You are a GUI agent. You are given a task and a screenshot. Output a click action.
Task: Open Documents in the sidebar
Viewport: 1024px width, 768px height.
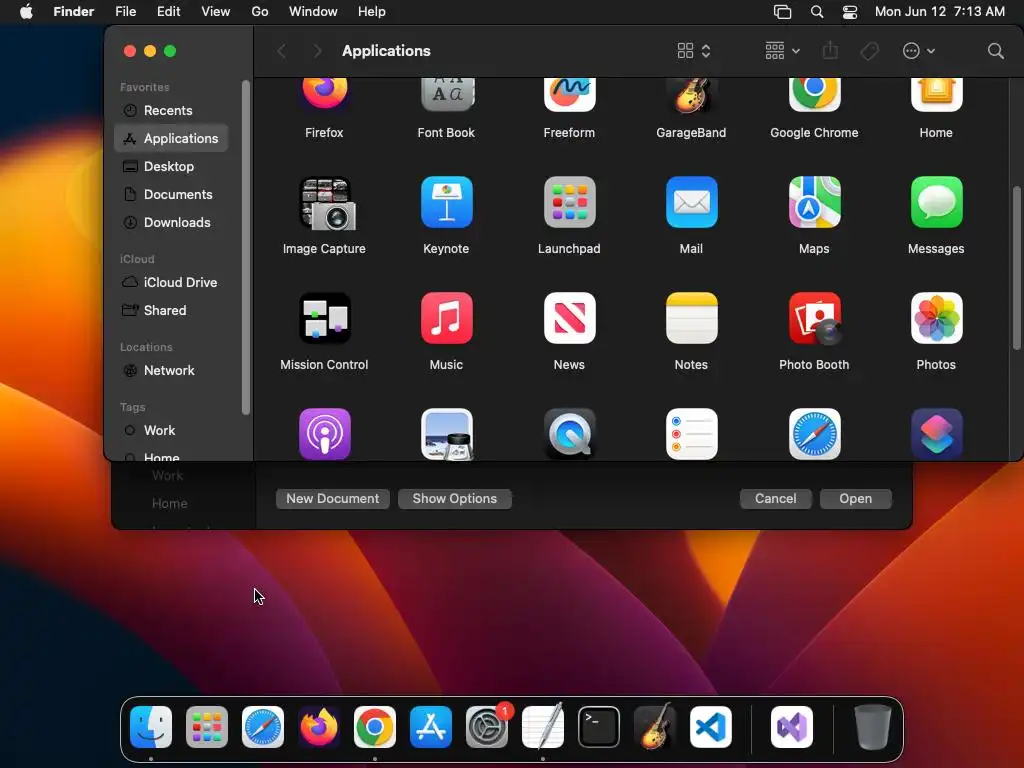171,195
